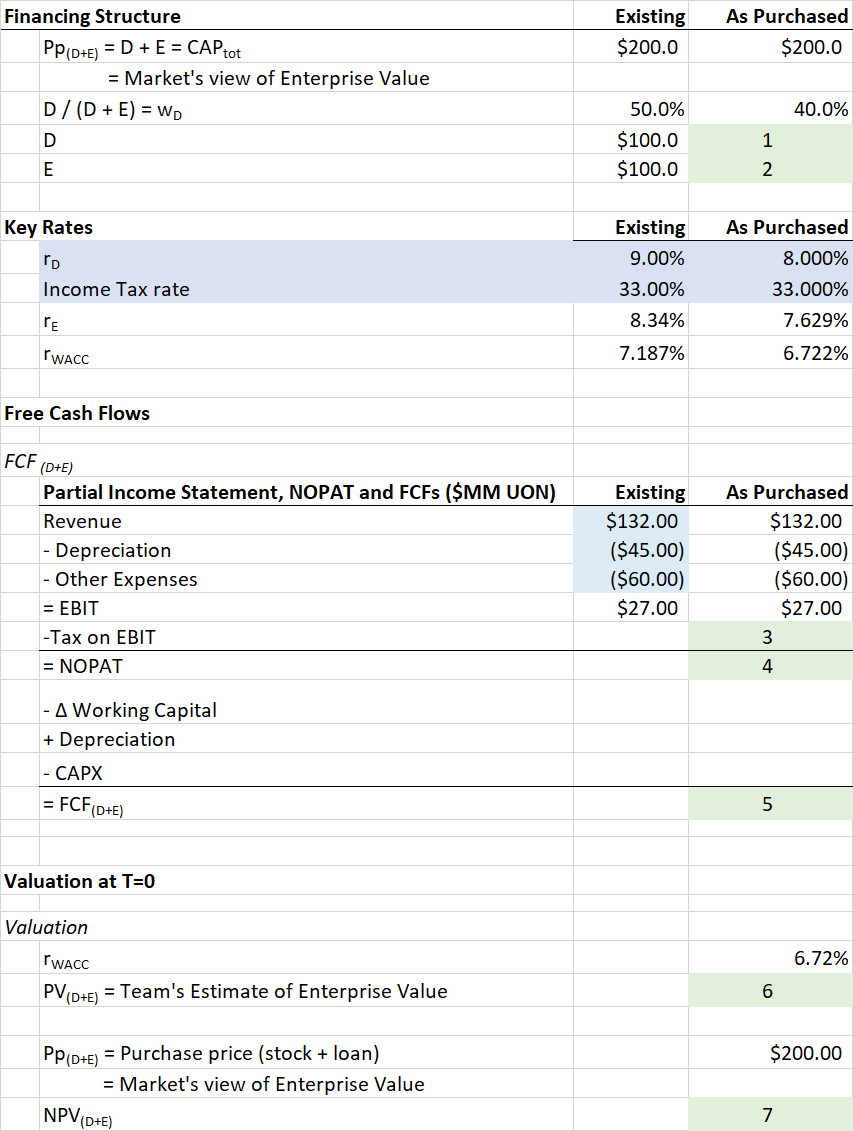Click the rWACC value 7.187% cell
The width and height of the screenshot is (853, 1131).
[650, 352]
